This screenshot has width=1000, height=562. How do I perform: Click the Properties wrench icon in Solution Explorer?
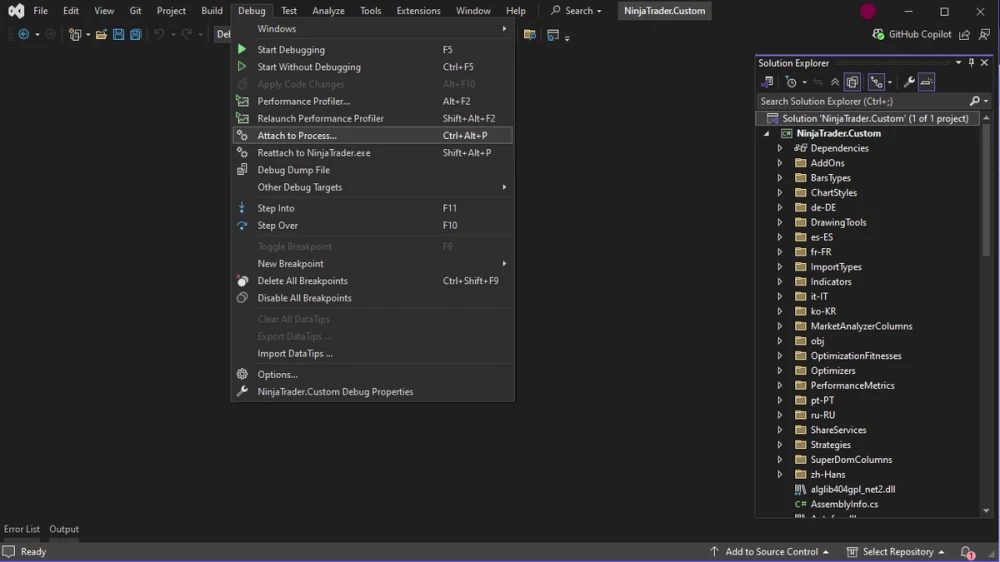pyautogui.click(x=909, y=82)
